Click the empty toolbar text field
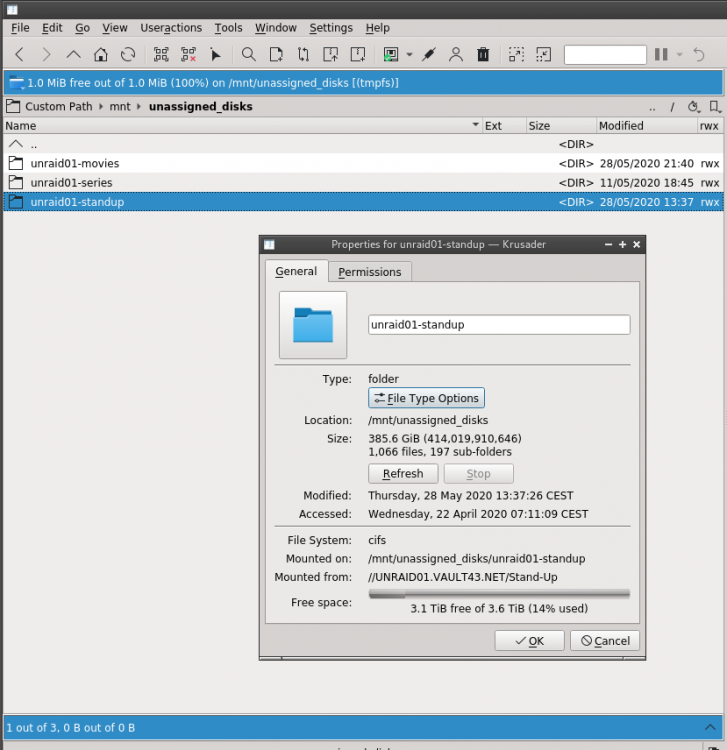 pos(605,55)
